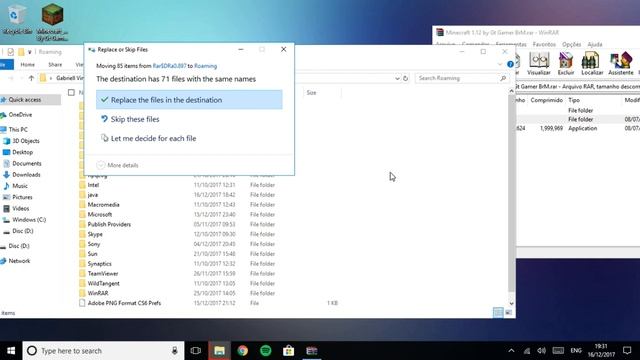The width and height of the screenshot is (640, 360).
Task: Select the TeamViewer folder
Action: click(103, 273)
